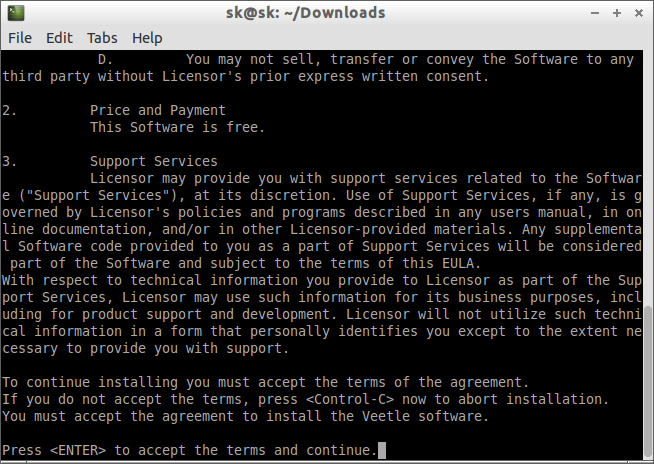The image size is (654, 464).
Task: Click the Price and Payment heading
Action: pos(158,111)
